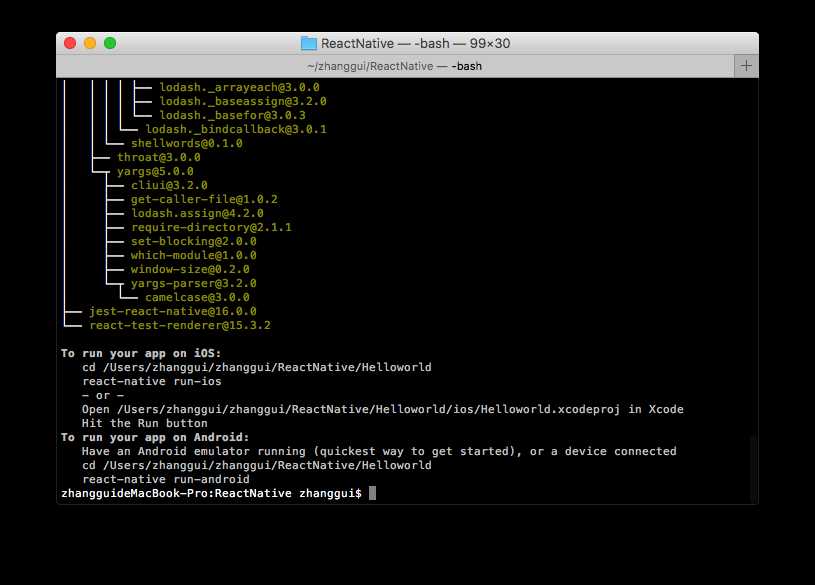Click the terminal's vertical scrollbar
This screenshot has height=585, width=815.
coord(754,468)
